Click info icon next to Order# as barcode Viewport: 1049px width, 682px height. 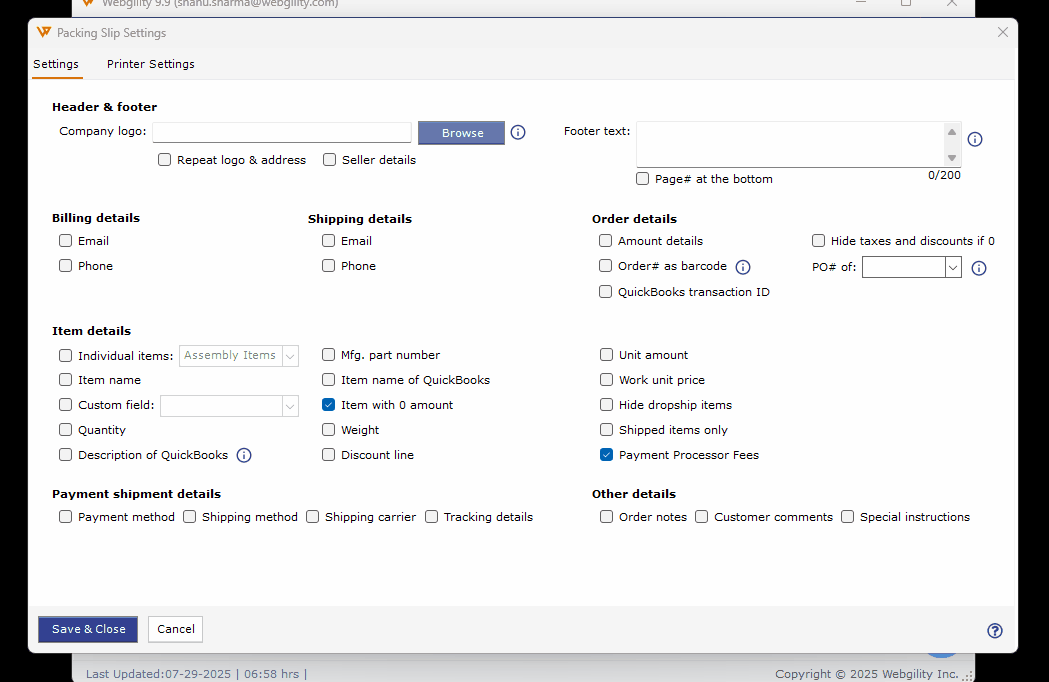pos(743,267)
